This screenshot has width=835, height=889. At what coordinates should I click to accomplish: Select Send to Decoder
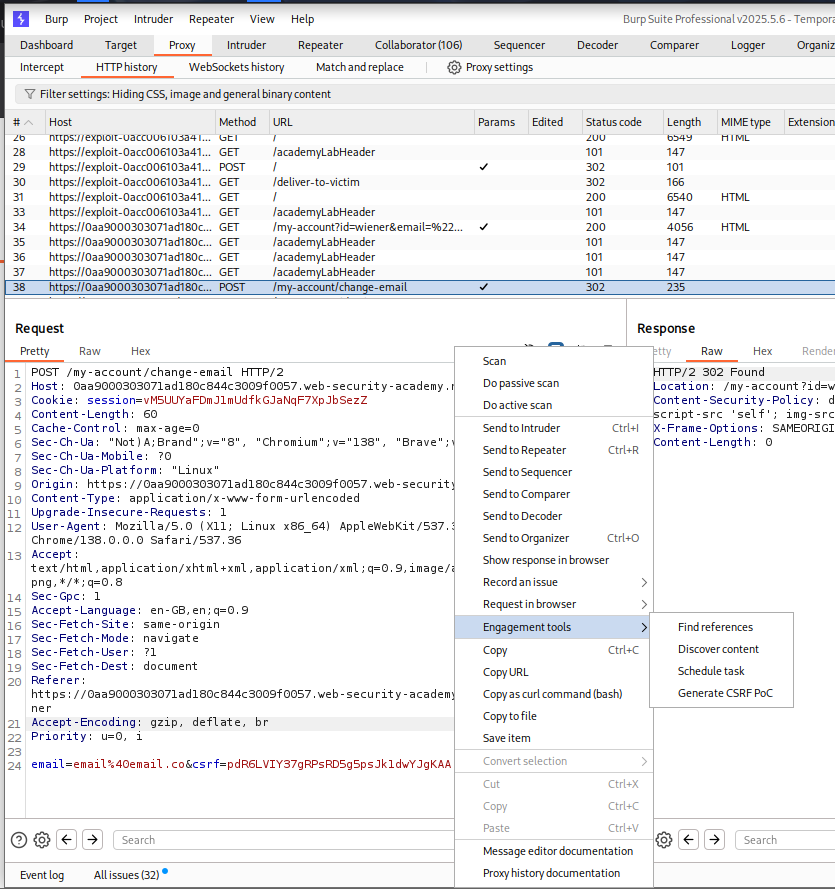tap(554, 517)
